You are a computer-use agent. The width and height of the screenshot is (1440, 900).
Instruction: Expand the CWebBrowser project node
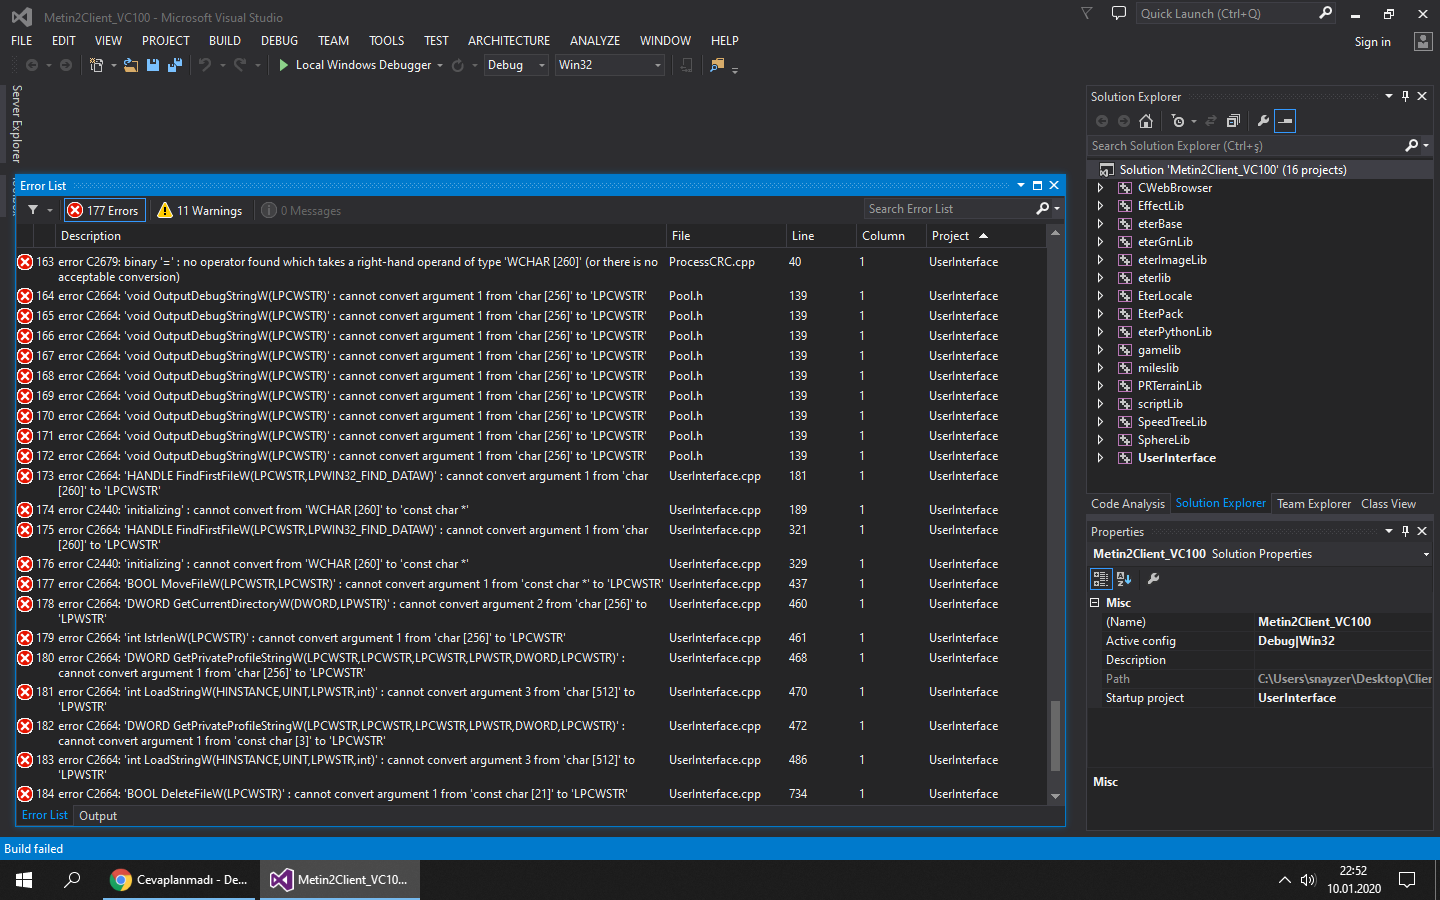pyautogui.click(x=1101, y=188)
